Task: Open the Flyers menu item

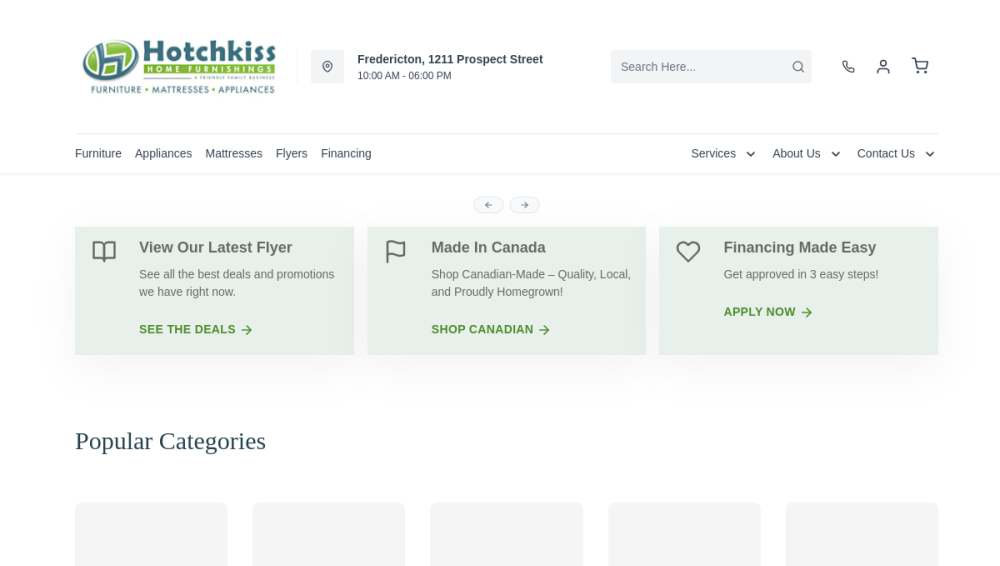Action: (x=291, y=153)
